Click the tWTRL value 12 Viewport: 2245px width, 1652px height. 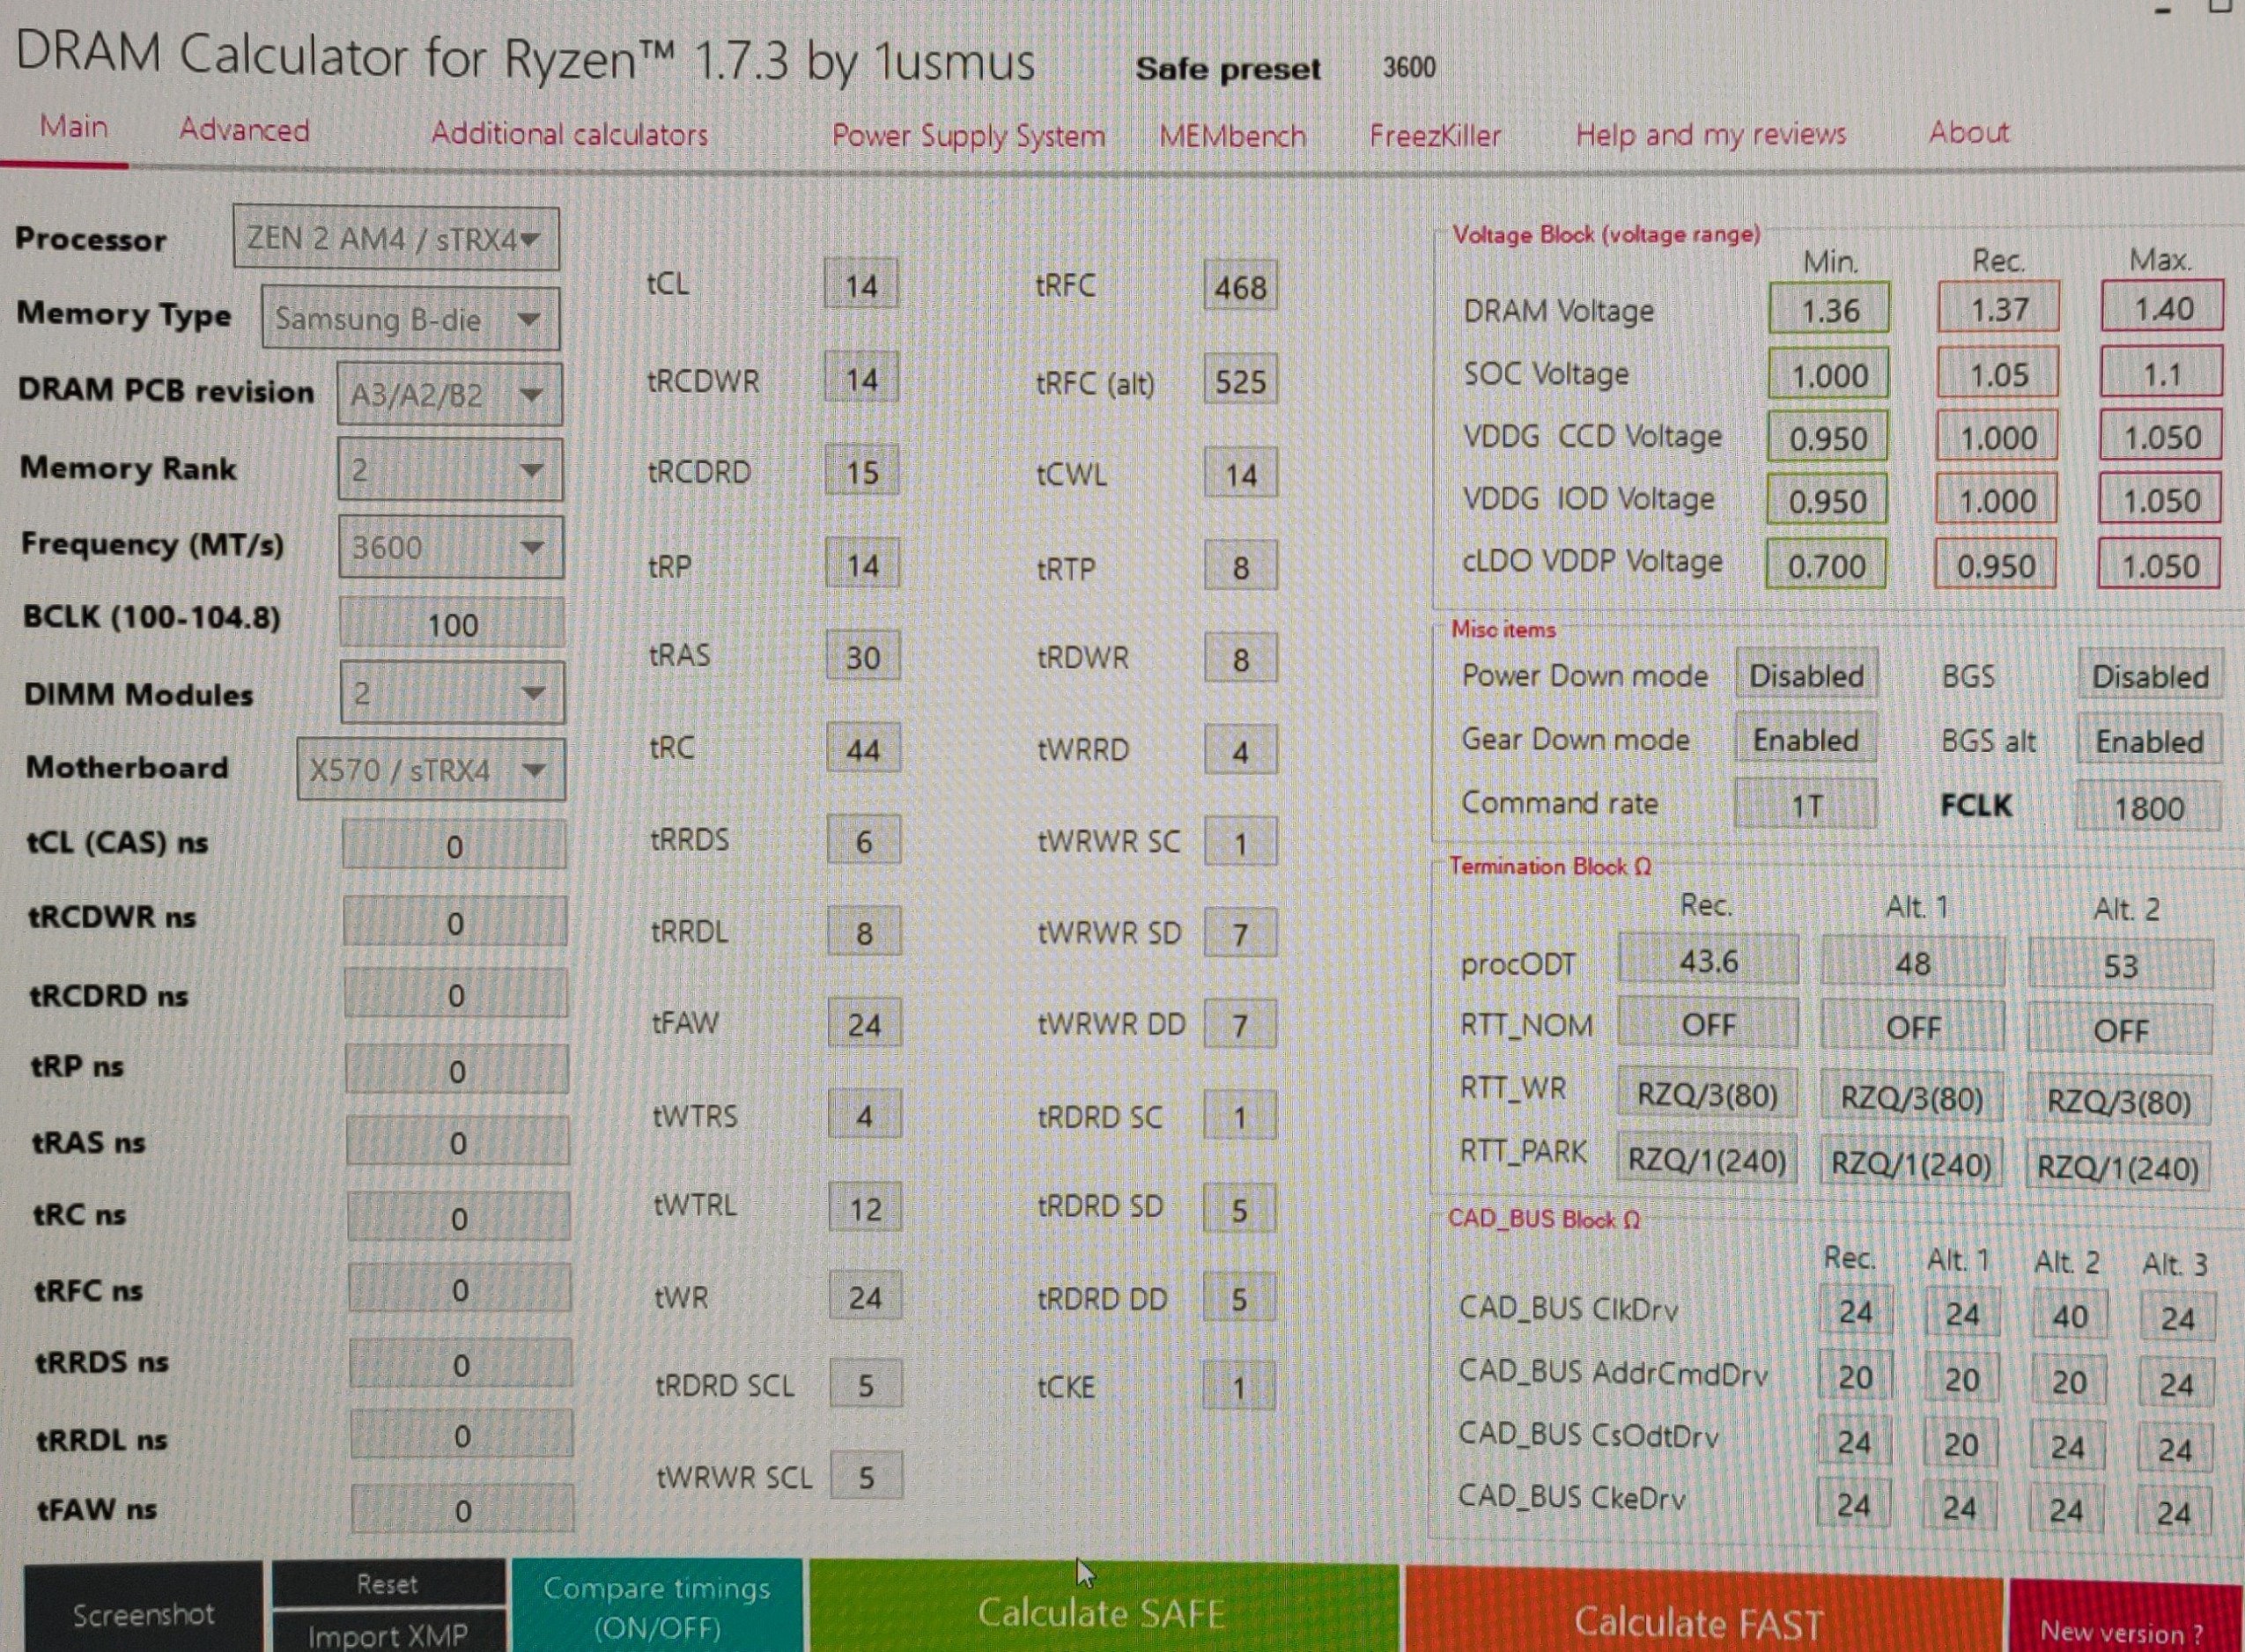(x=865, y=1209)
